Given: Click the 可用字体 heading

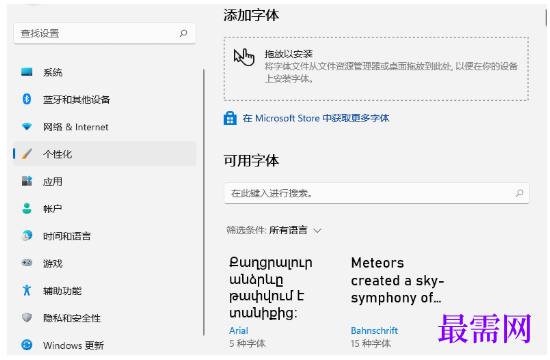Looking at the screenshot, I should click(251, 161).
